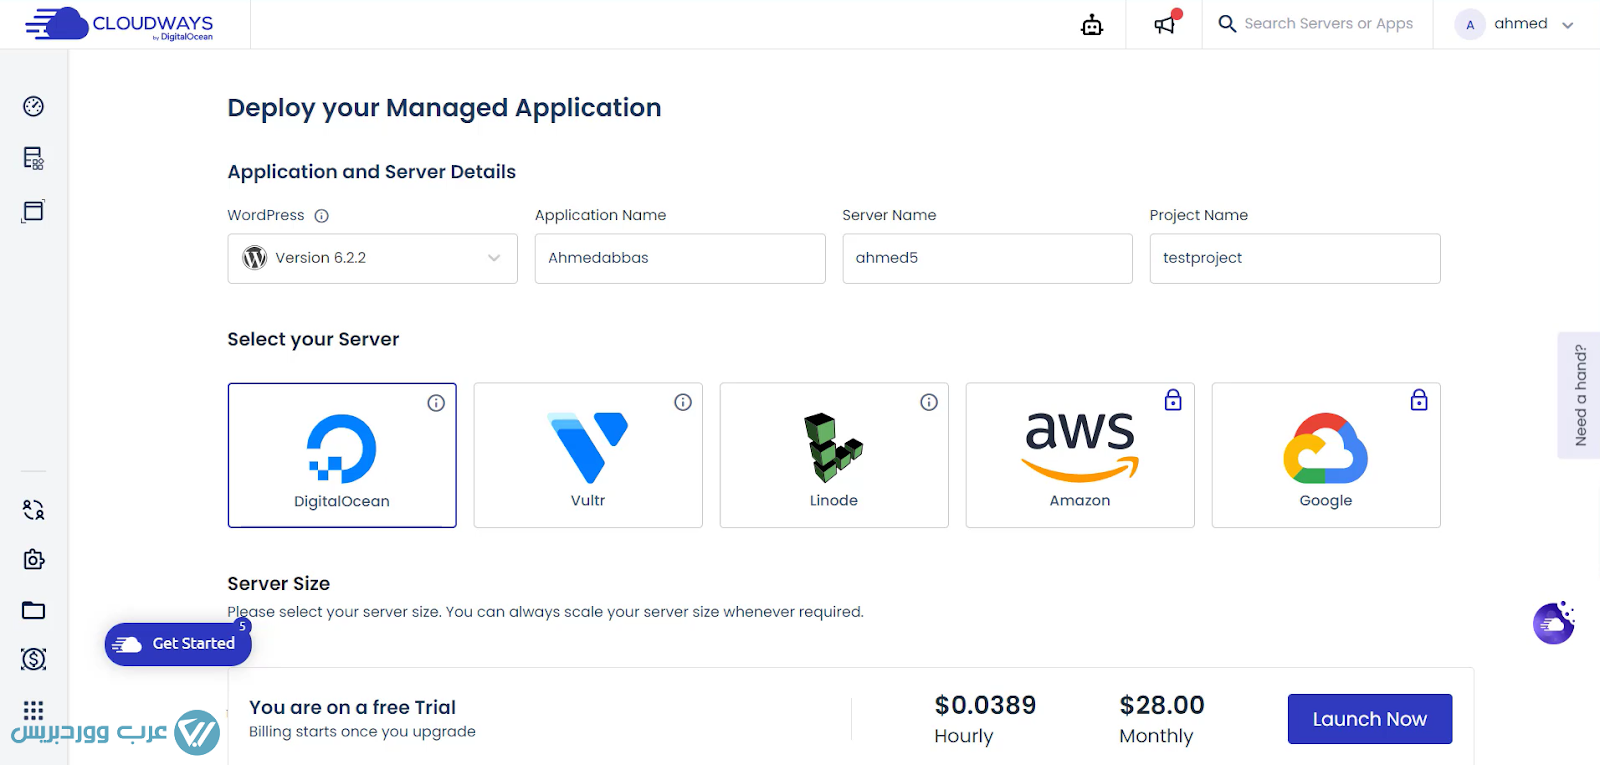This screenshot has height=765, width=1600.
Task: Choose the locked Amazon AWS provider card
Action: click(1080, 455)
